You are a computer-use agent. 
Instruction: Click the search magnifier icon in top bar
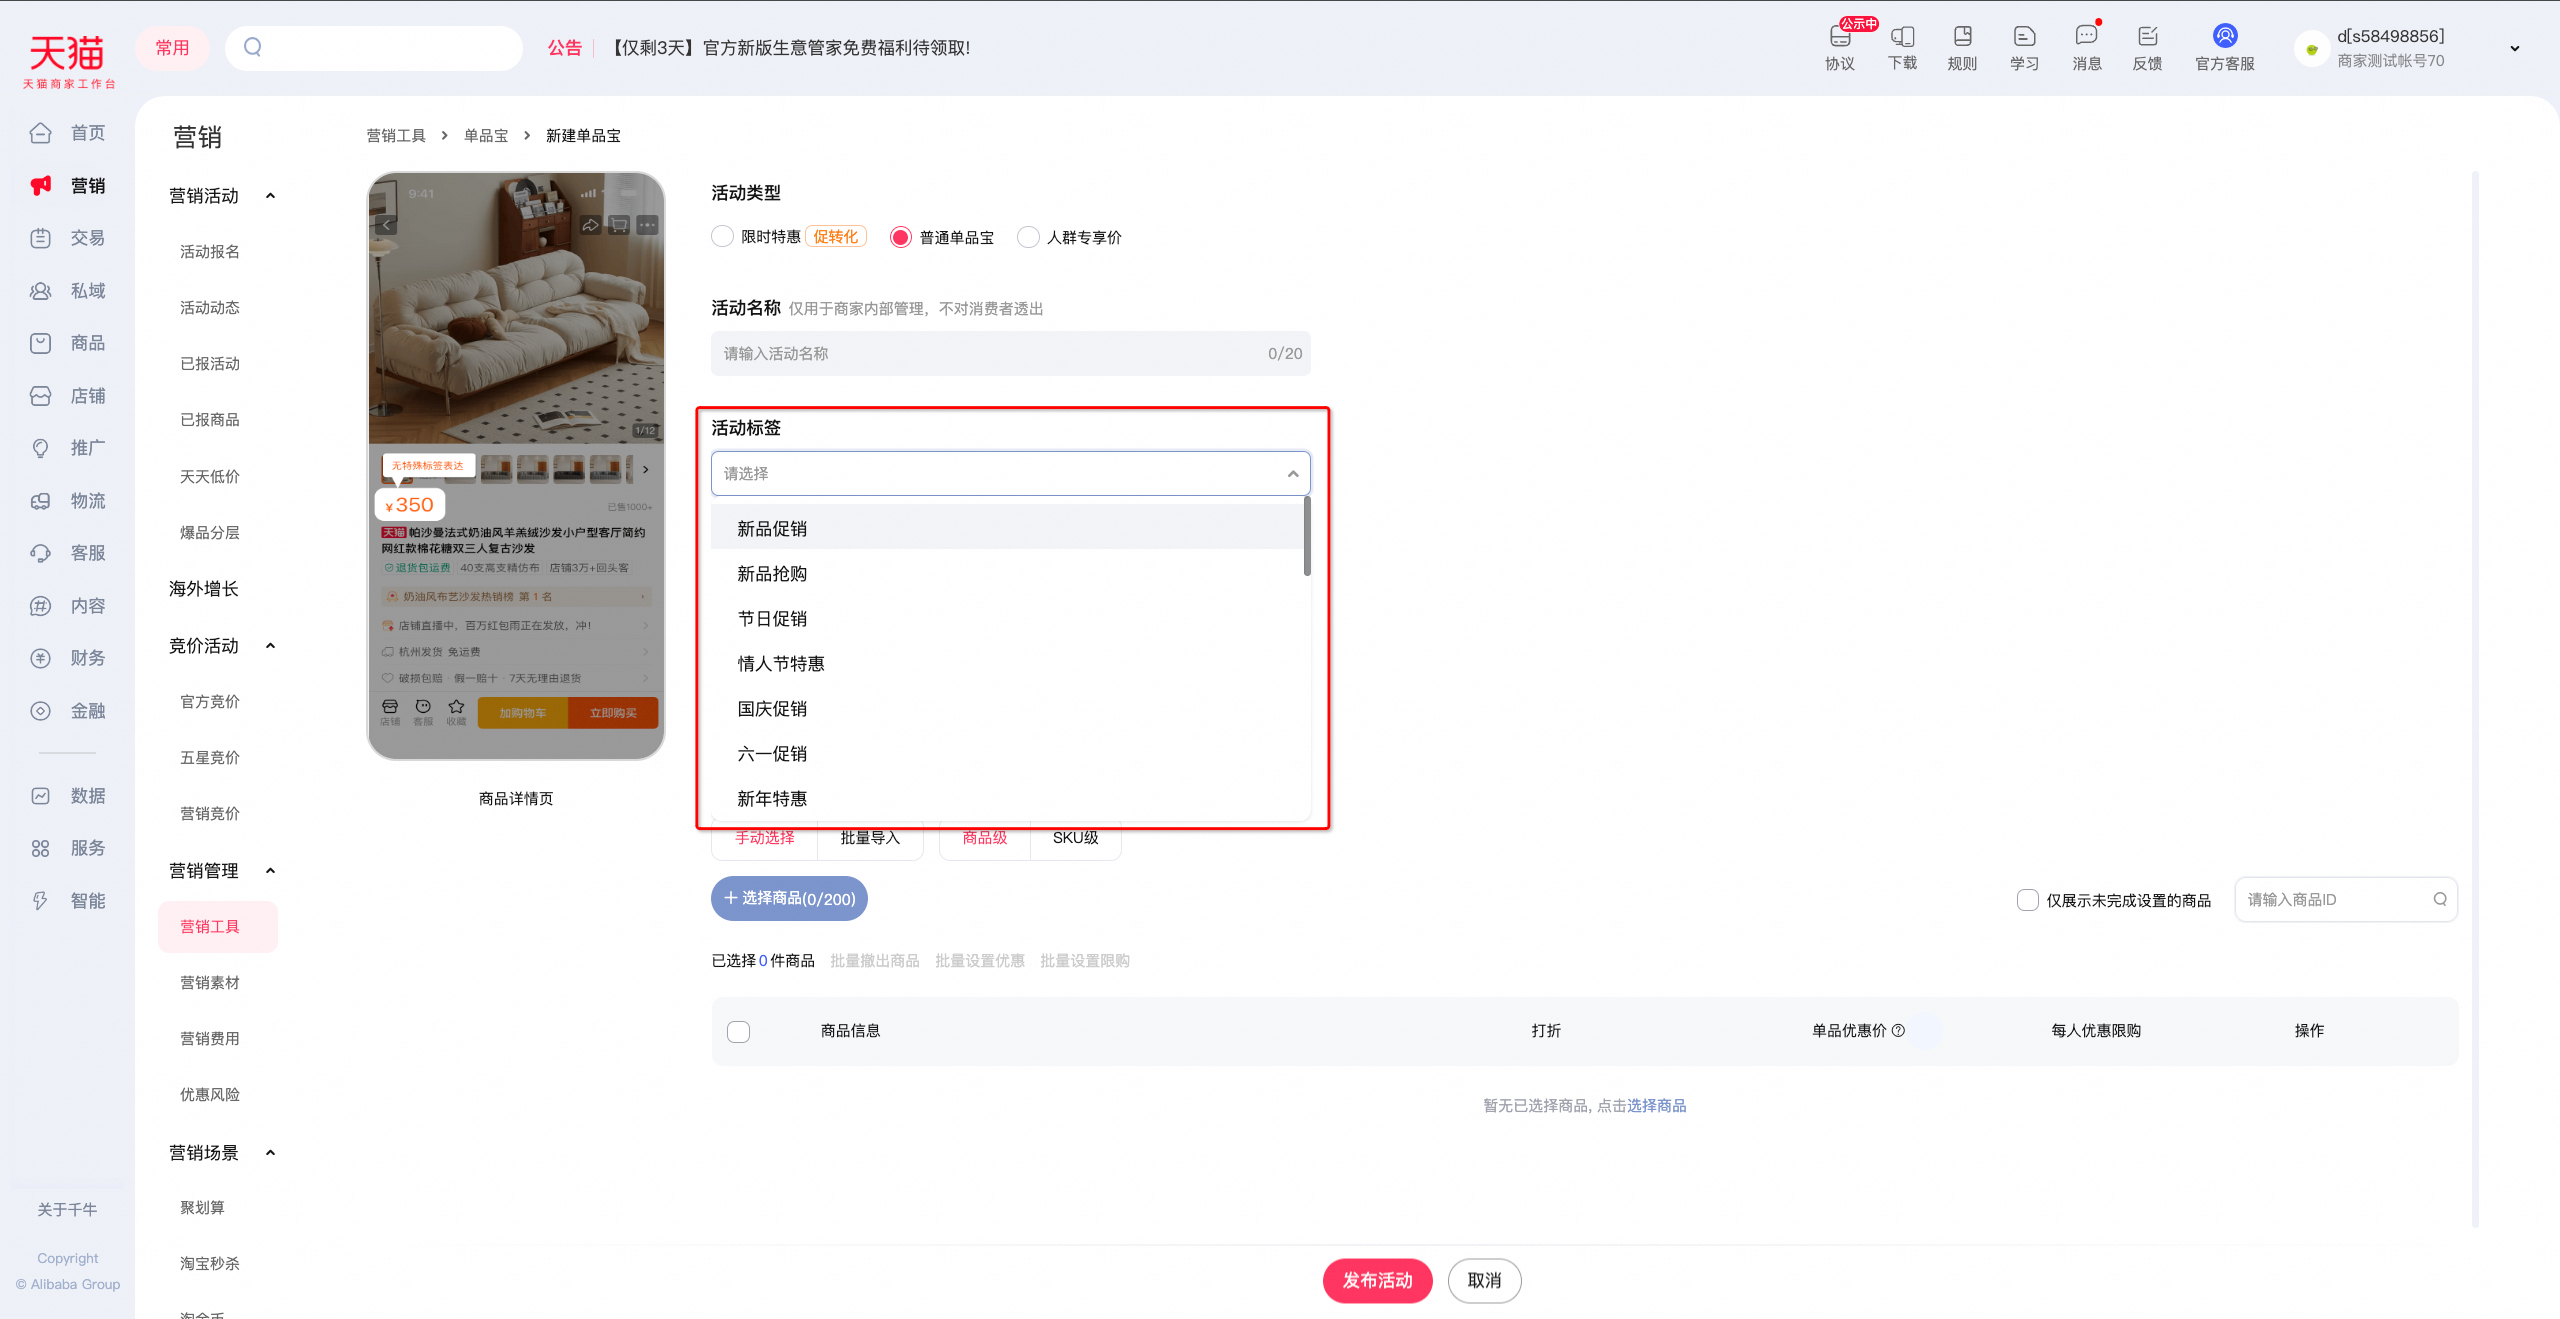click(253, 47)
